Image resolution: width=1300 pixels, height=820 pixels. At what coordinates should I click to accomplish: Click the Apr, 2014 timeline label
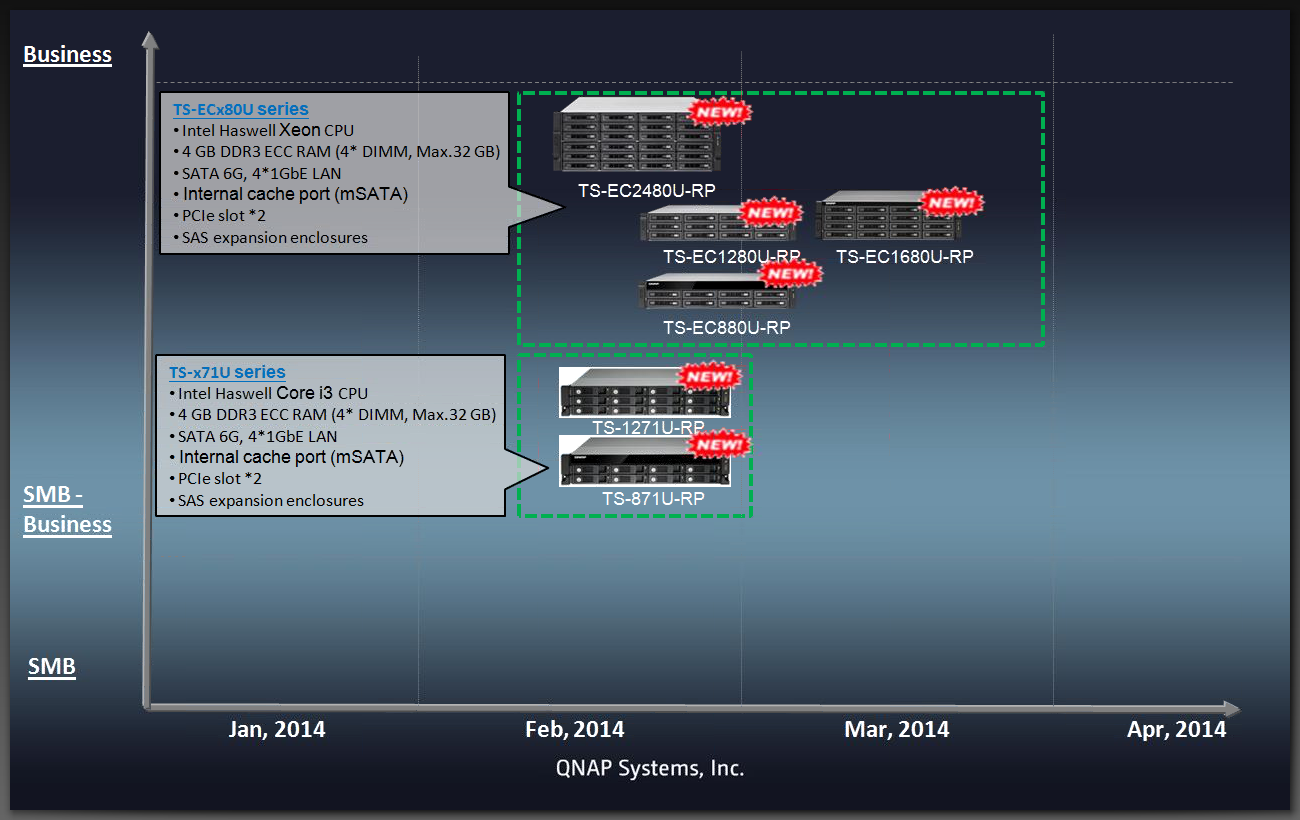pos(1176,729)
